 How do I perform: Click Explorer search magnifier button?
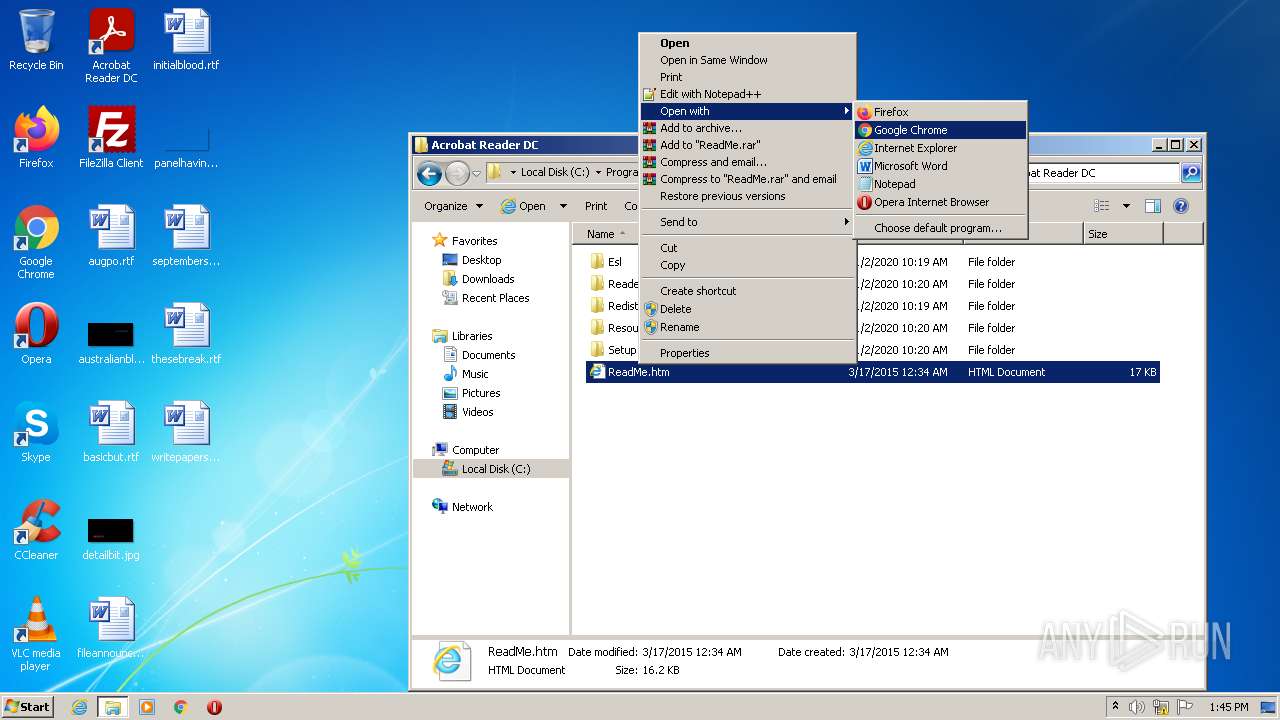pyautogui.click(x=1191, y=173)
